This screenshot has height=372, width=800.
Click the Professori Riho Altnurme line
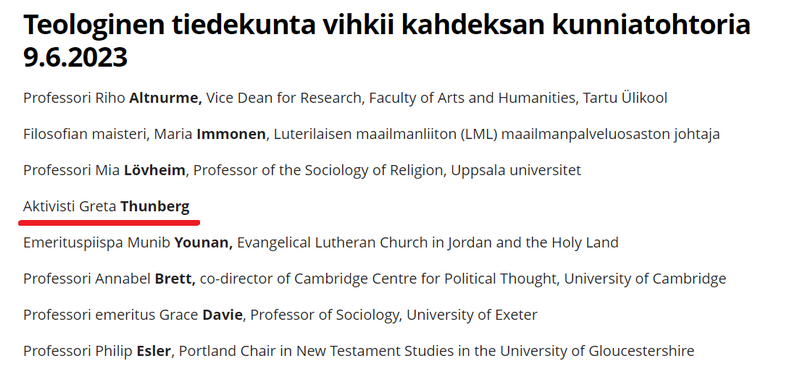[x=345, y=97]
